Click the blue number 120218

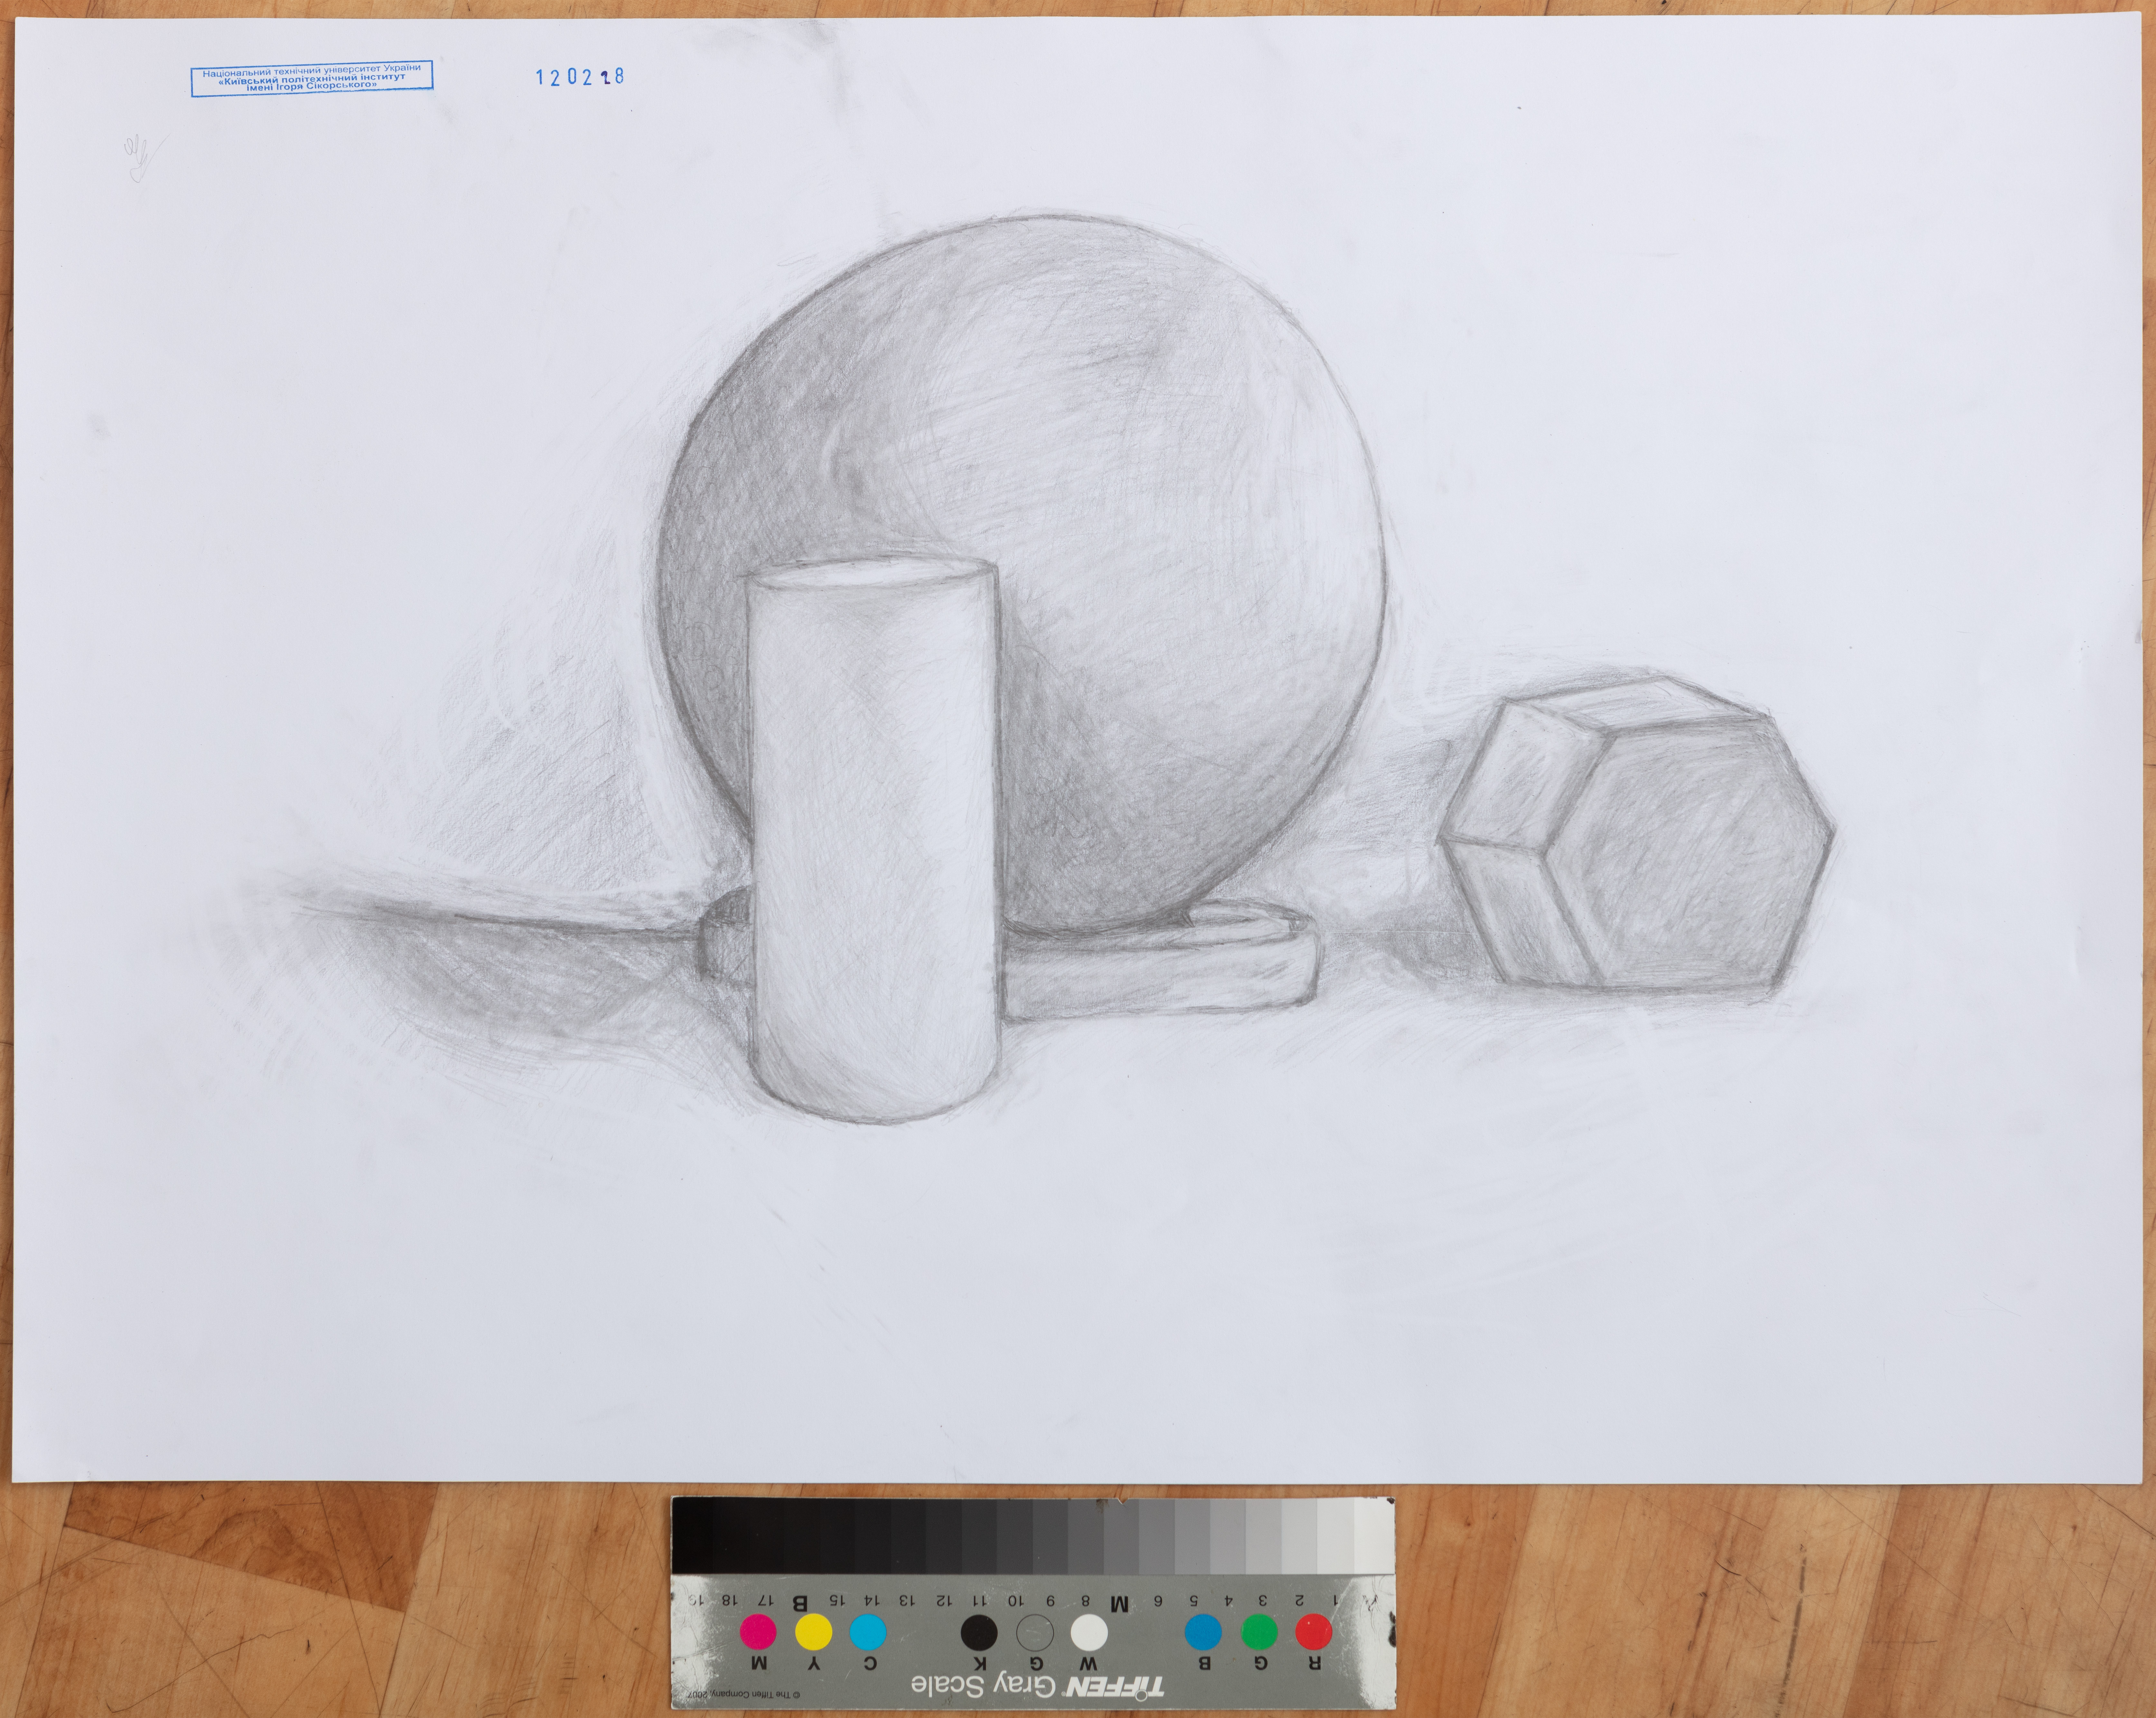point(580,77)
